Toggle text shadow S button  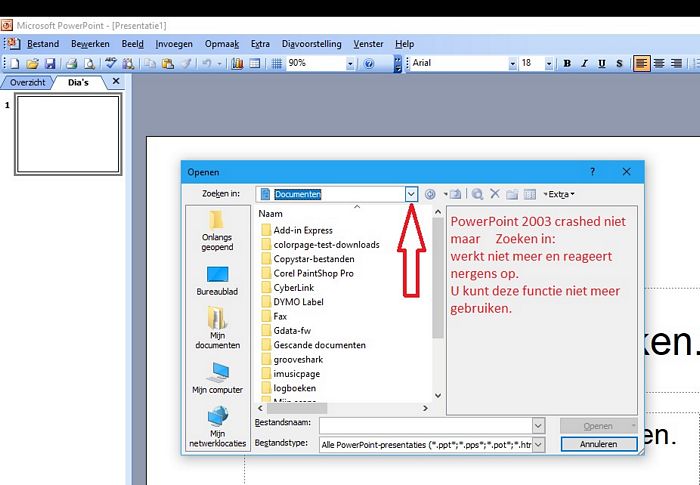619,63
